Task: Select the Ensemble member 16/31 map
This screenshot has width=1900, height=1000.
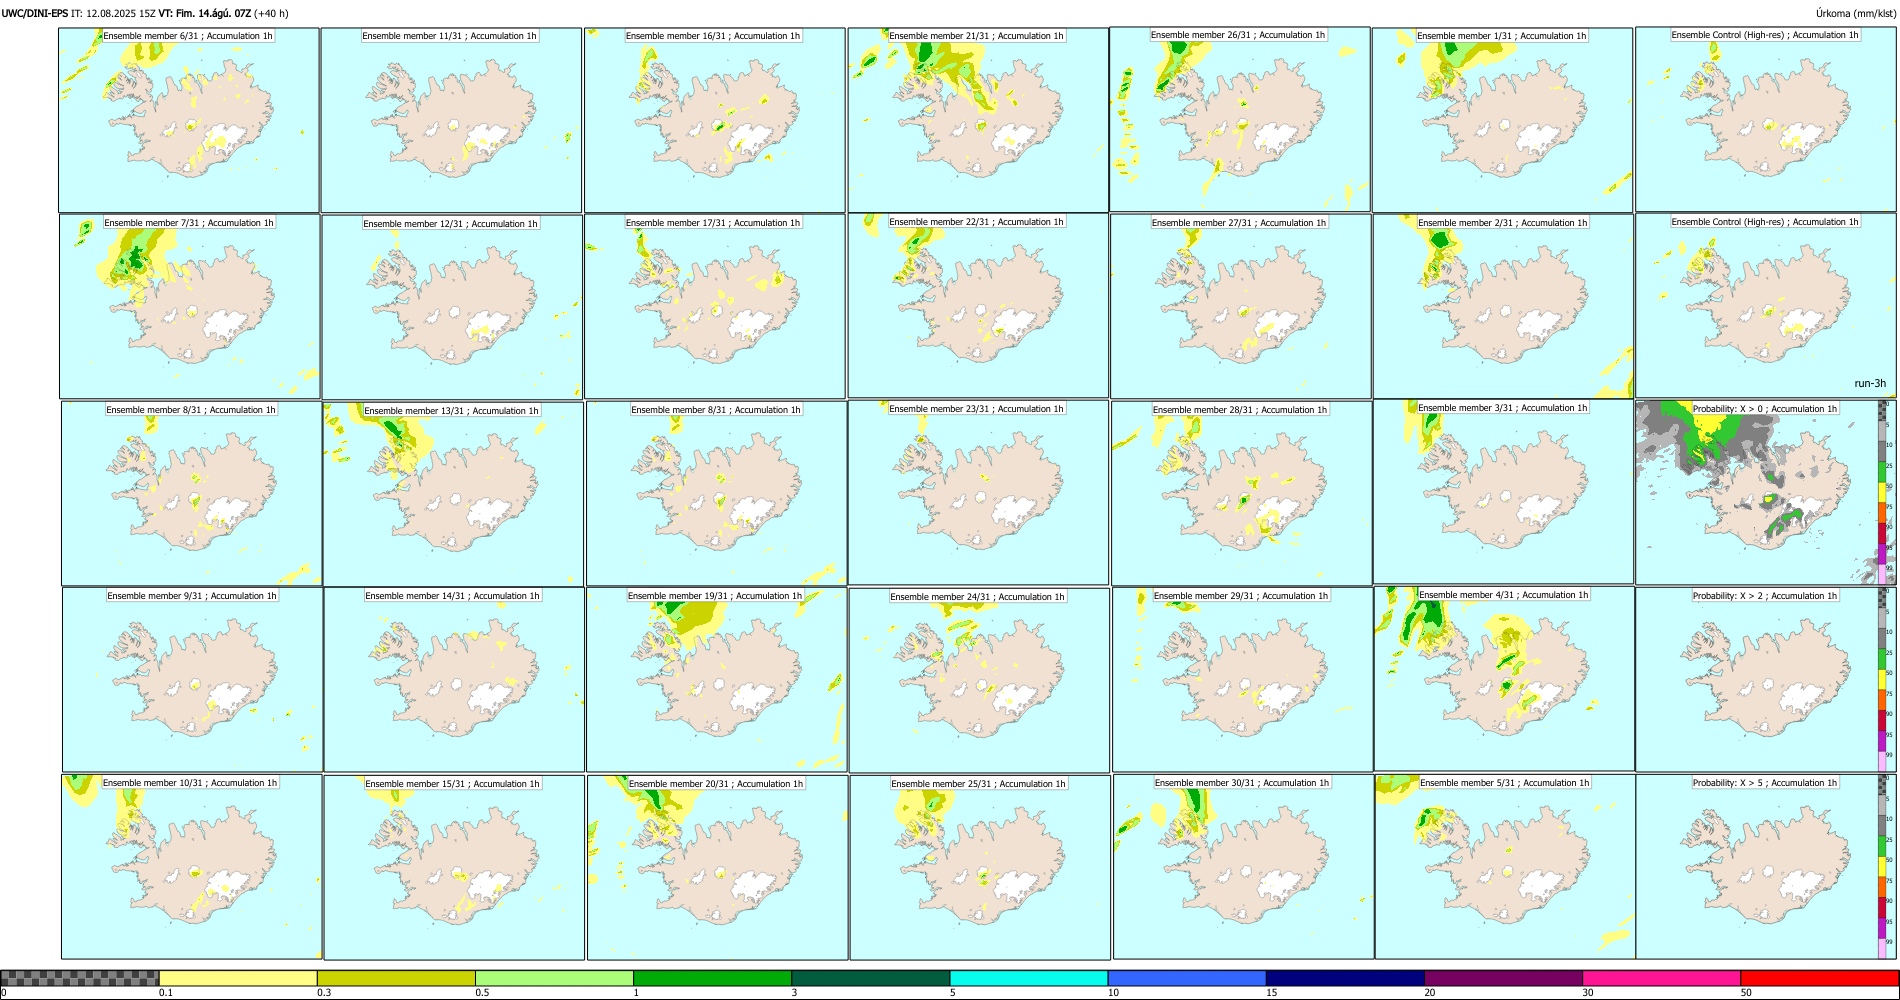Action: [x=714, y=120]
